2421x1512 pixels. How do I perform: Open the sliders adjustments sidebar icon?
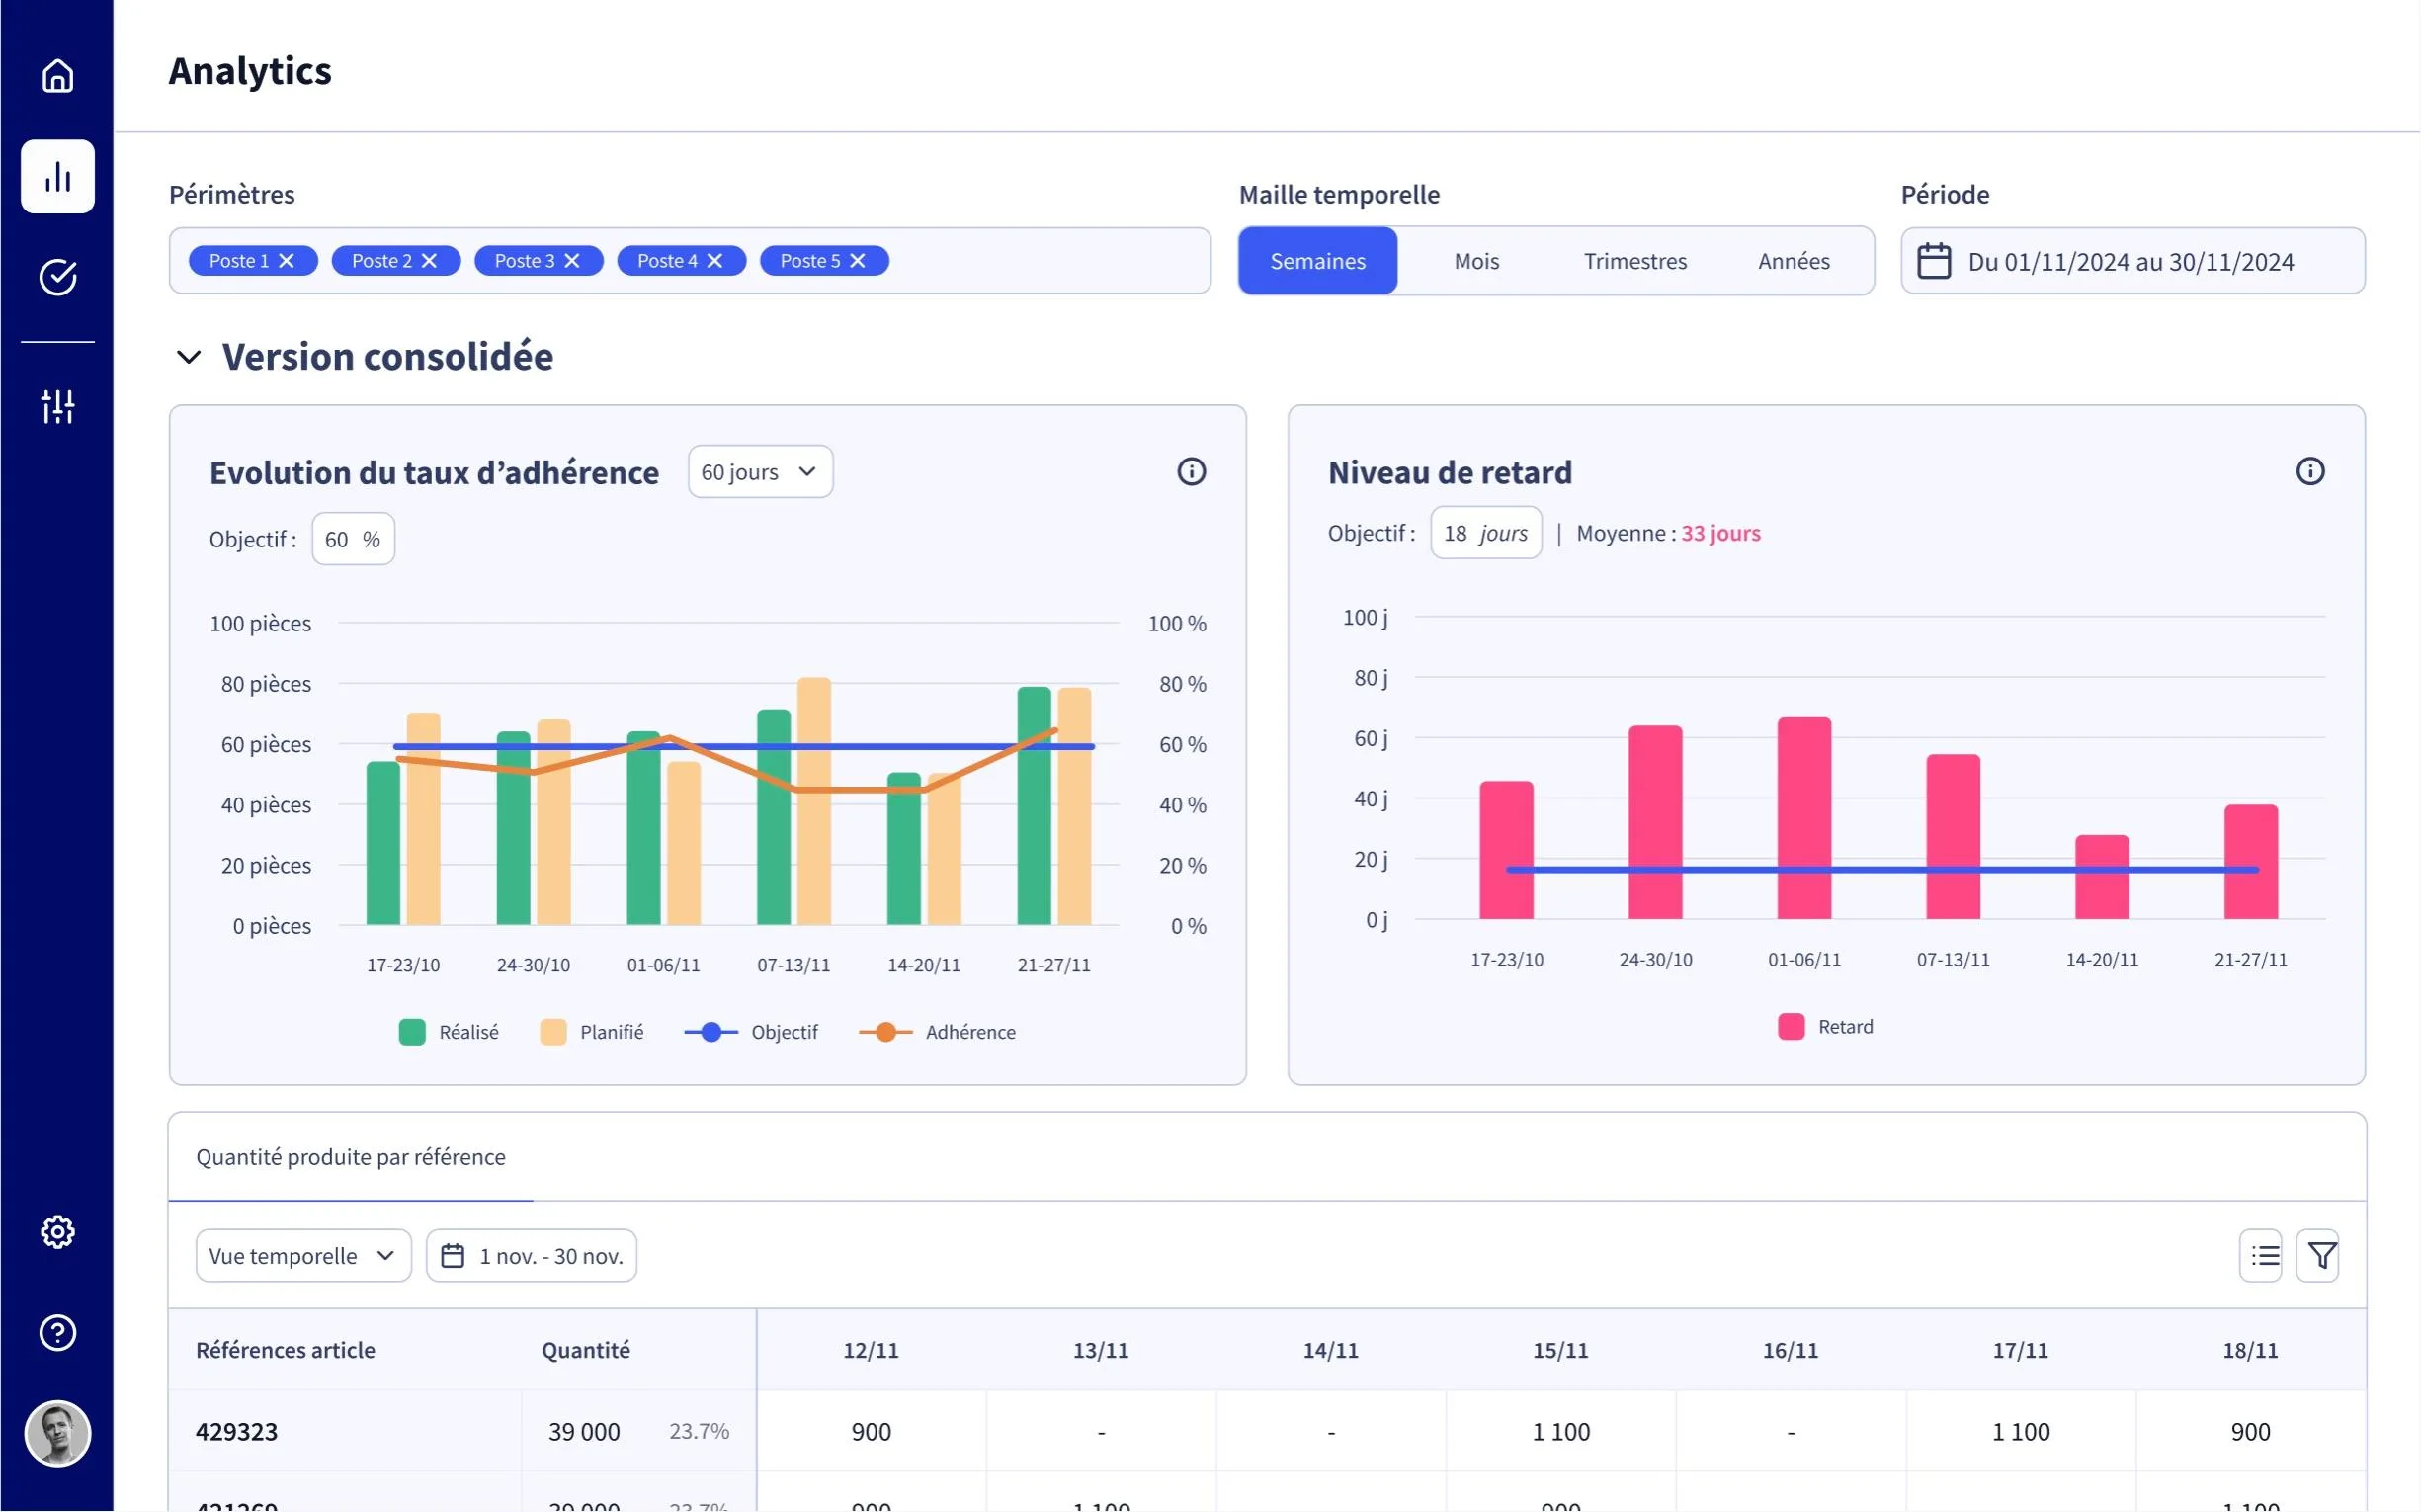[58, 407]
